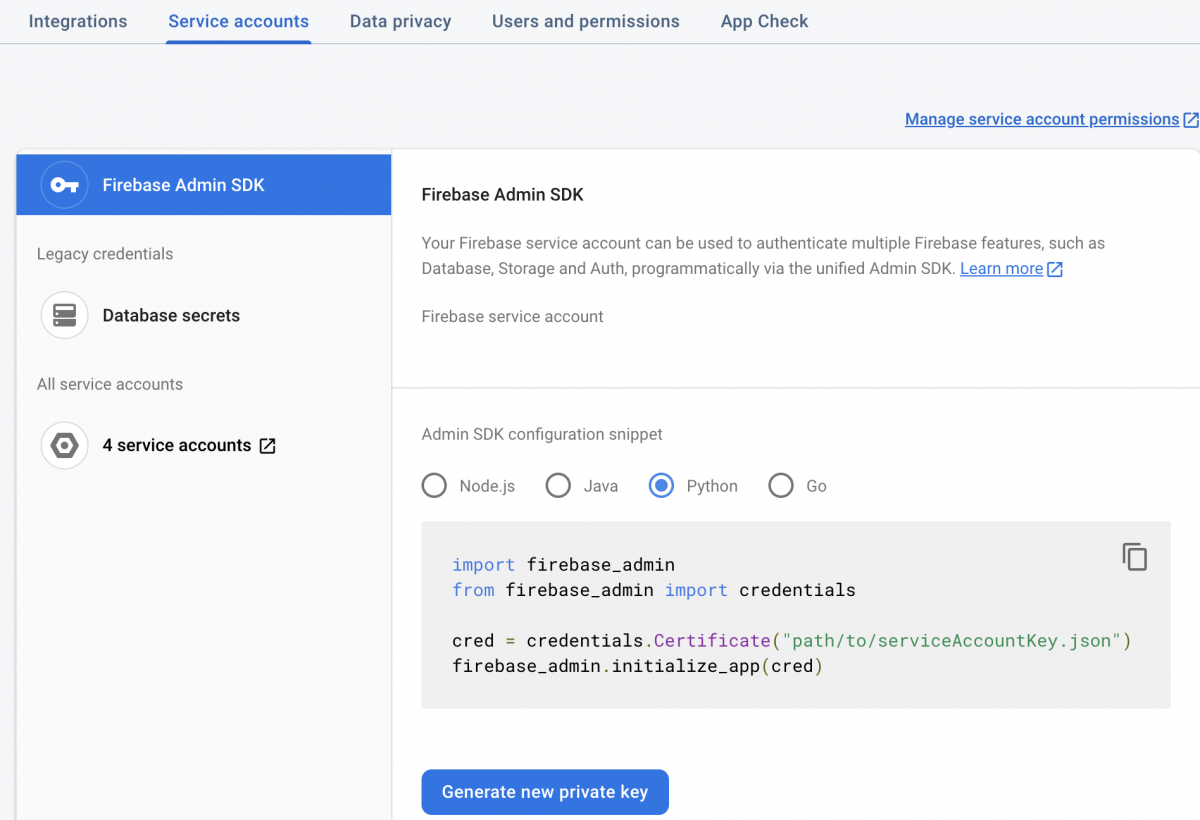Select the Node.js code snippet option
The width and height of the screenshot is (1200, 820).
434,485
